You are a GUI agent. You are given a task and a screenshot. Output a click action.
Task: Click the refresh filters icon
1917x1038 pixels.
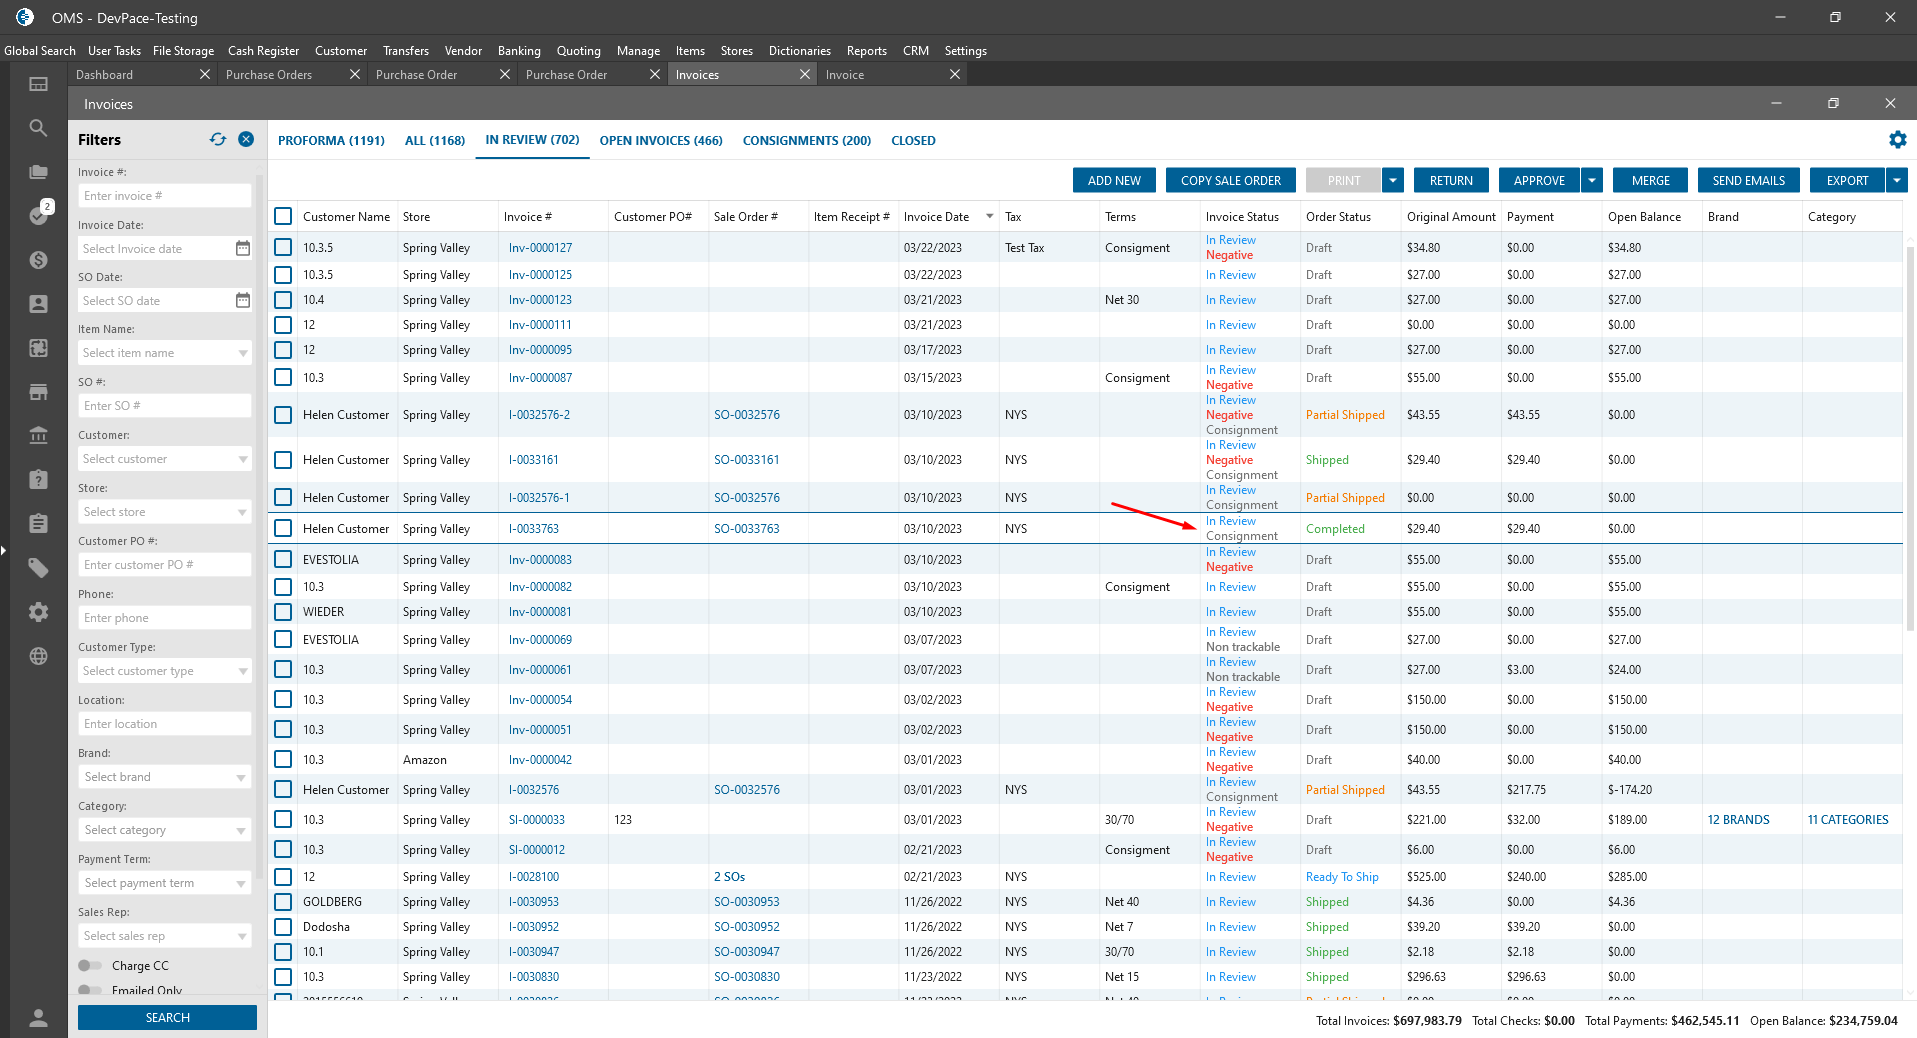point(218,140)
